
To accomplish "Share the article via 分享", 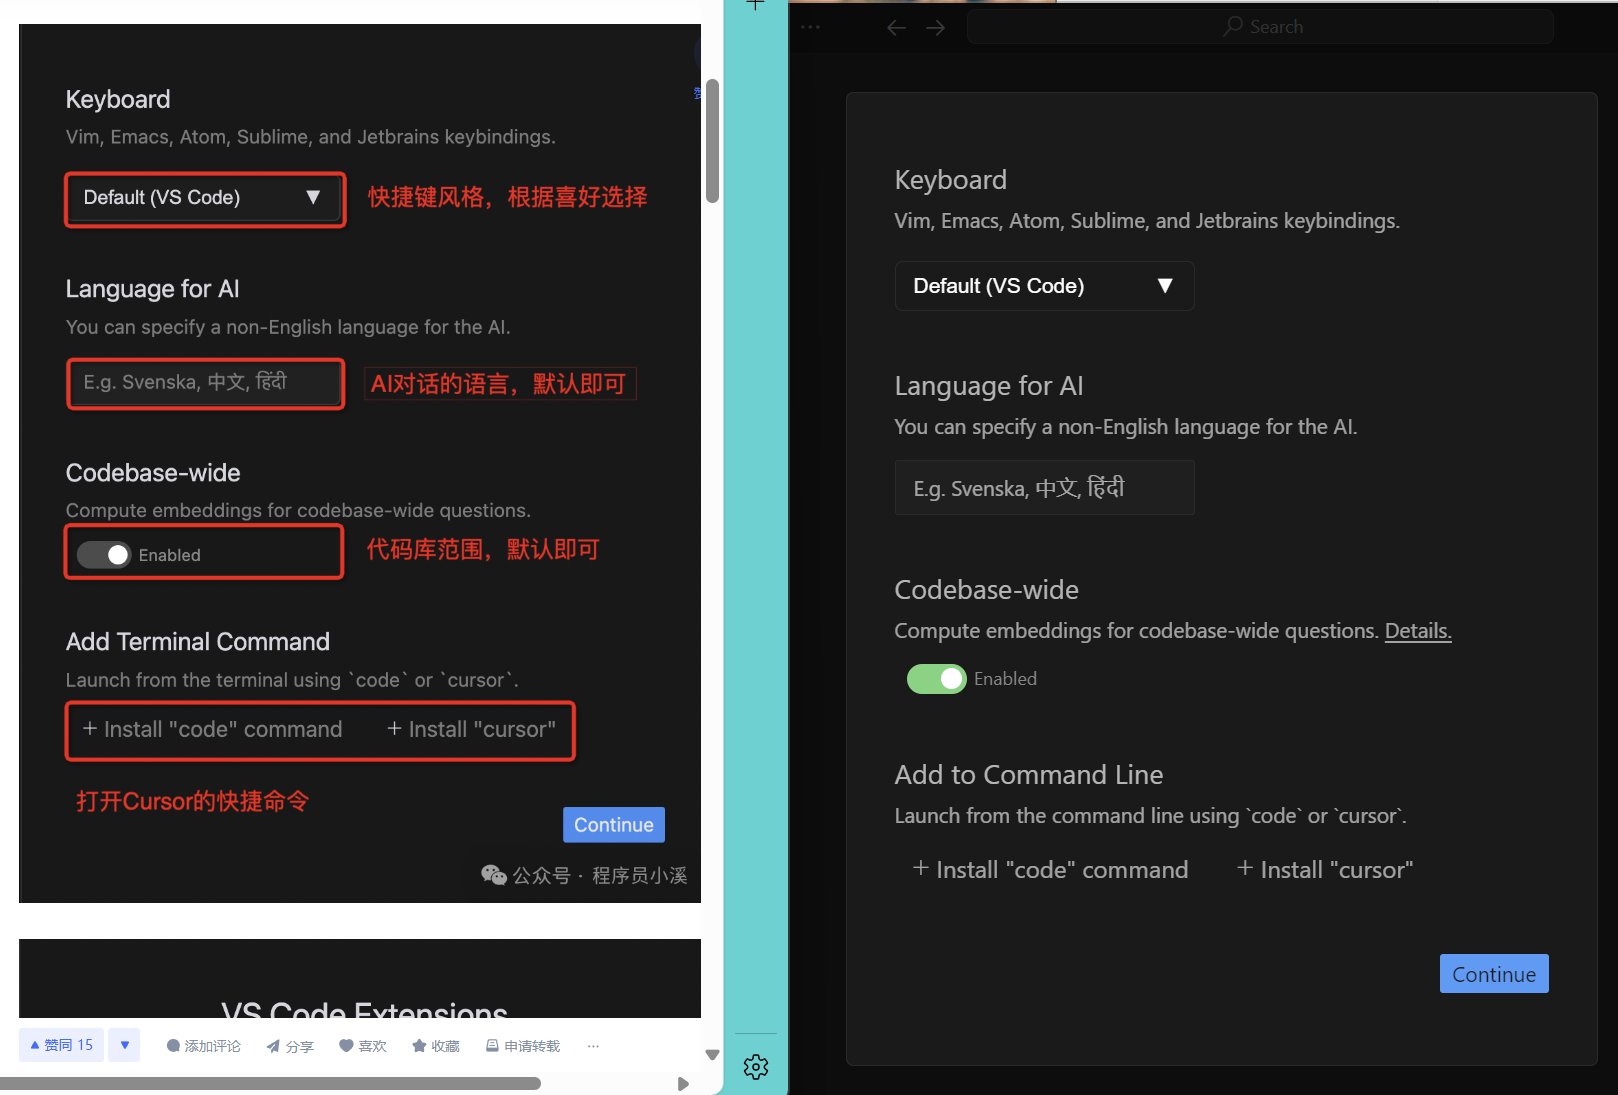I will click(x=290, y=1046).
